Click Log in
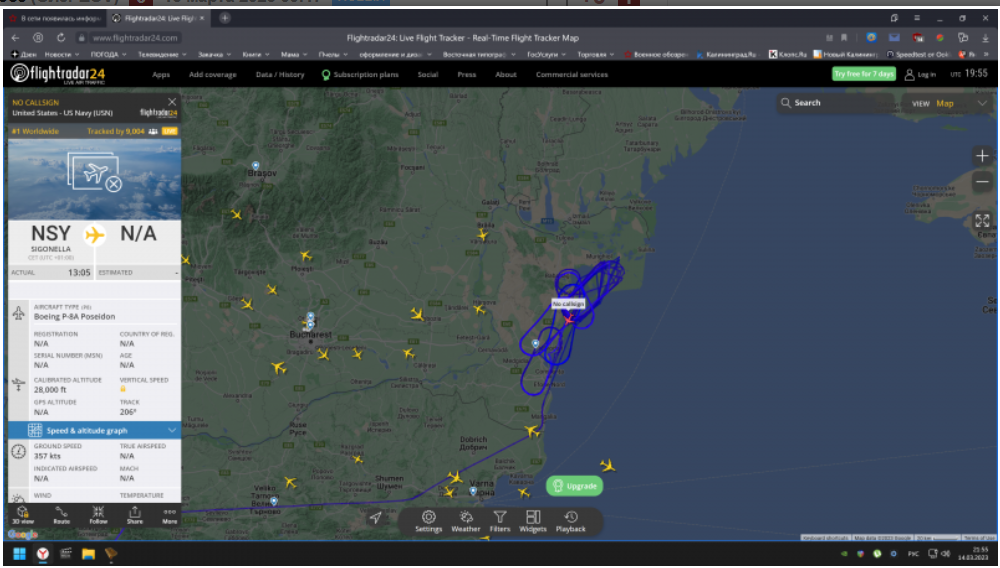 pos(920,75)
